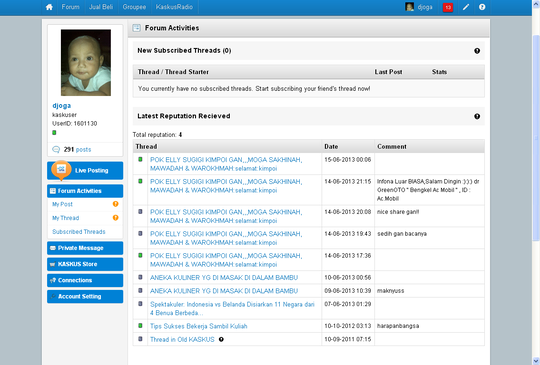Click the UserID: 1601130 text
This screenshot has height=365, width=540.
pyautogui.click(x=75, y=124)
